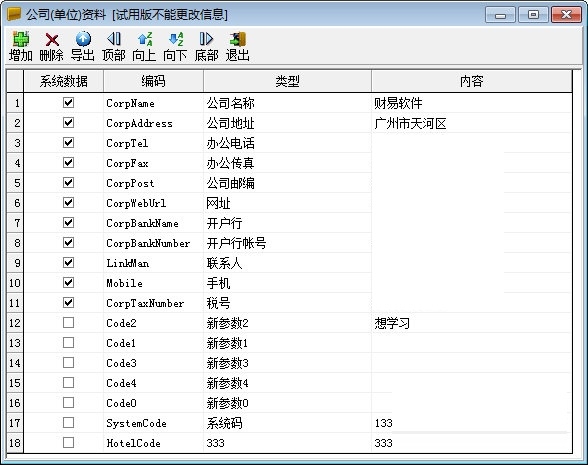Click the 导出 (Export) icon

[x=83, y=39]
